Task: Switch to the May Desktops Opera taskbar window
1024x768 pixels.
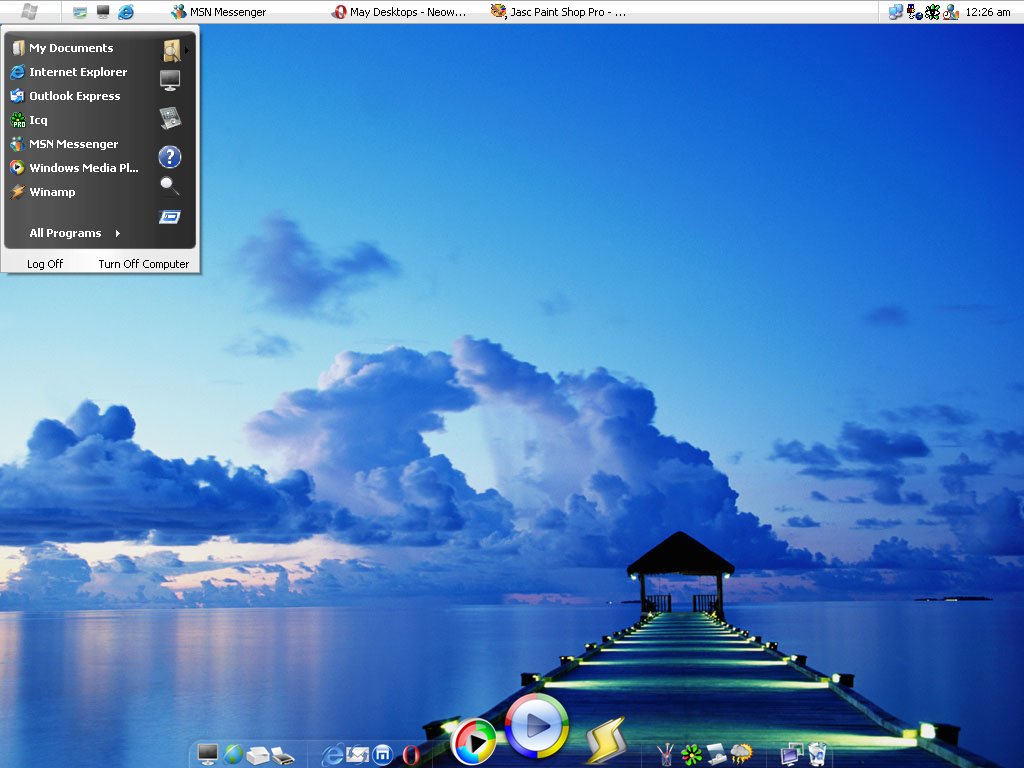Action: click(x=399, y=12)
